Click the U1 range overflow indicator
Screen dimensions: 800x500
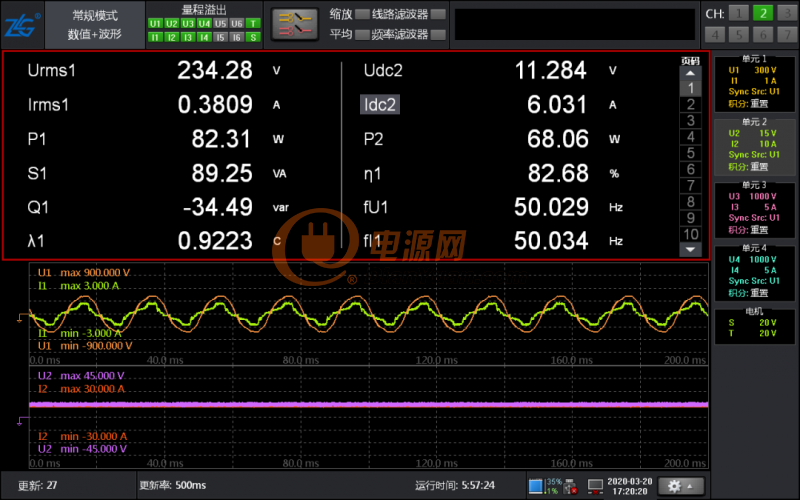(x=155, y=23)
